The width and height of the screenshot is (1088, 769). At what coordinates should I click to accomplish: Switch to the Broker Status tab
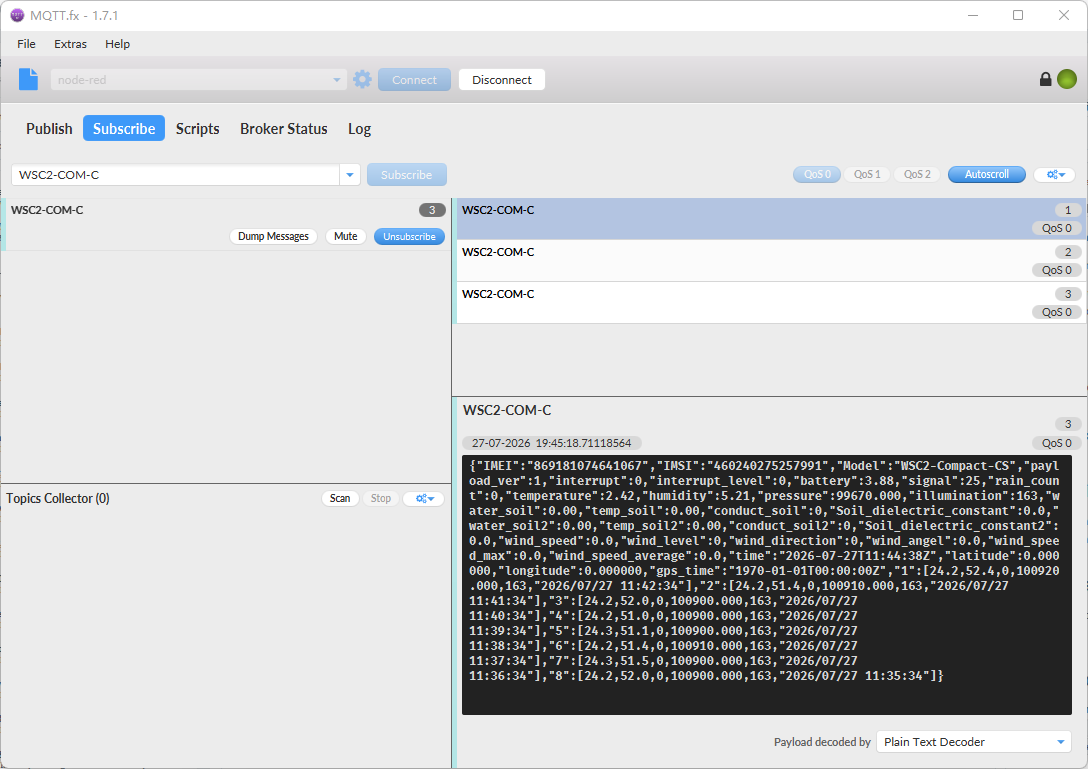[284, 128]
